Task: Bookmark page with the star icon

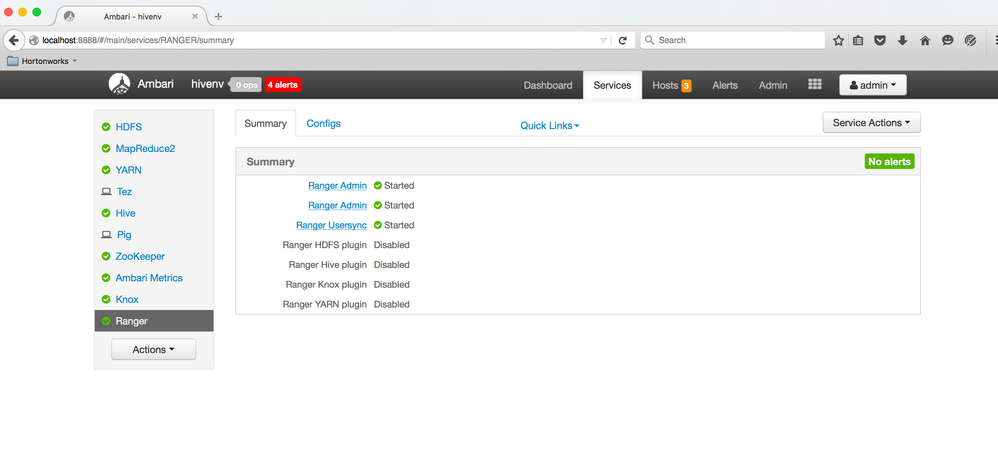Action: point(838,40)
